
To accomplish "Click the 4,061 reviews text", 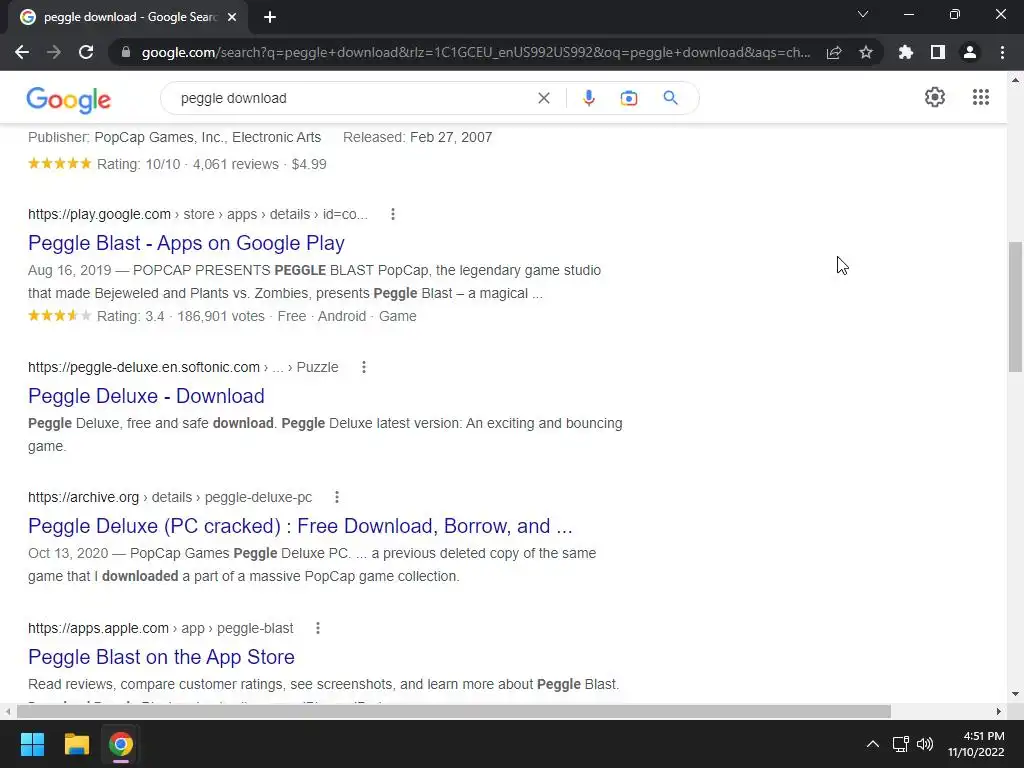I will pos(236,164).
